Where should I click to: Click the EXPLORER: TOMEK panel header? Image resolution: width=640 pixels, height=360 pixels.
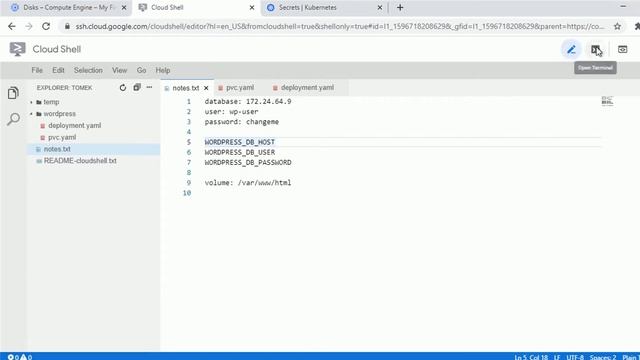[64, 88]
